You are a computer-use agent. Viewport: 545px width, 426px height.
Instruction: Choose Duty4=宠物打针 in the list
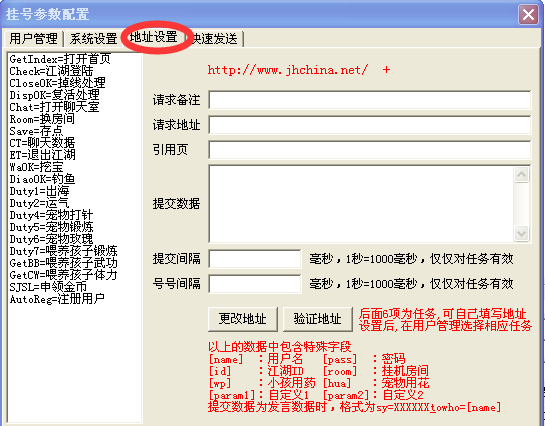click(x=51, y=215)
